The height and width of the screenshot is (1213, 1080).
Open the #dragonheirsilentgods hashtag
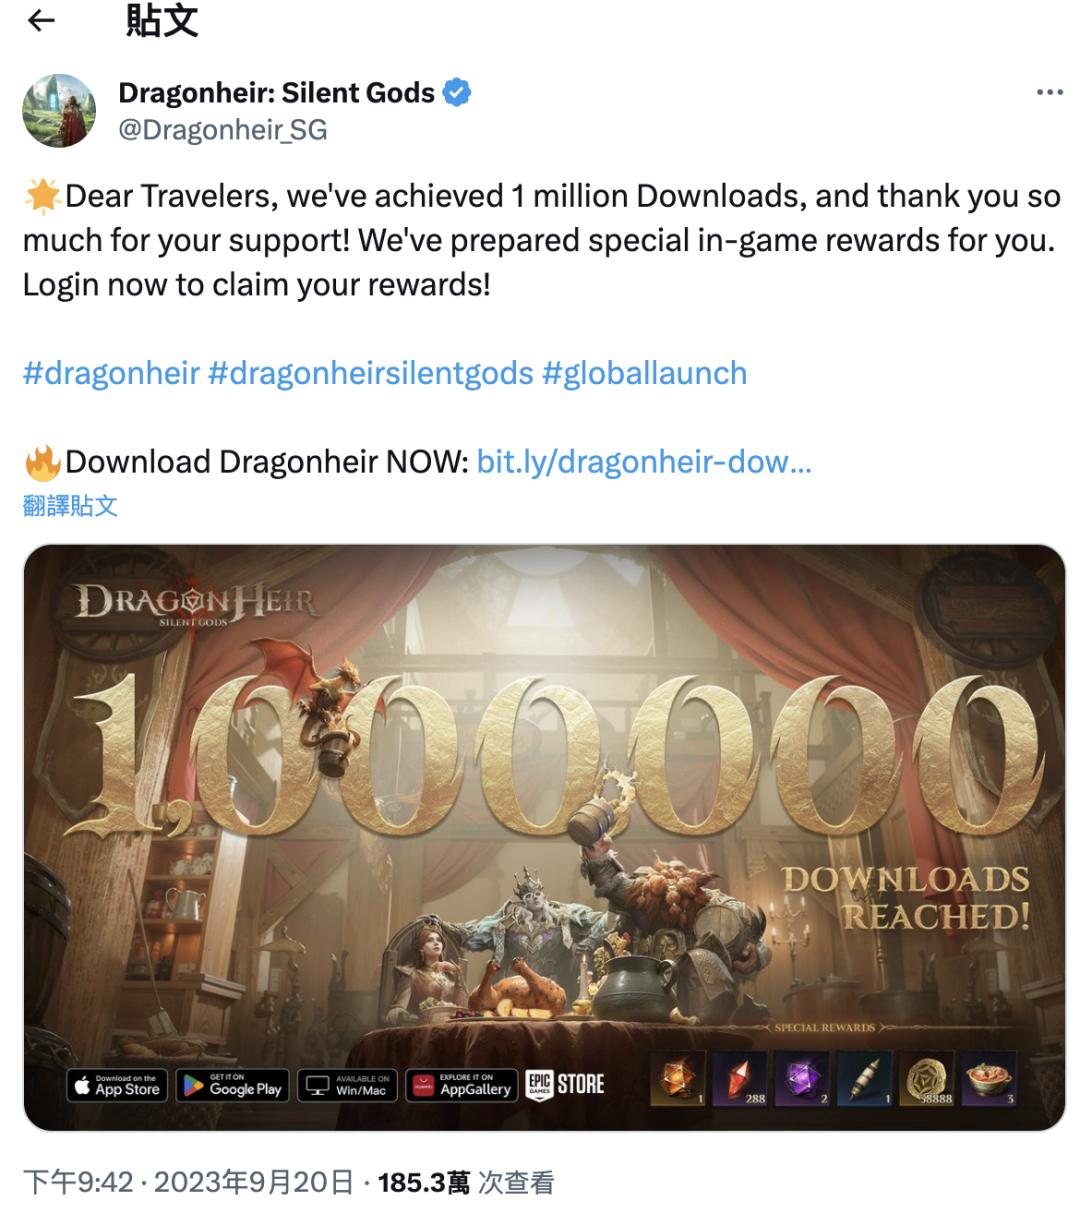coord(371,374)
